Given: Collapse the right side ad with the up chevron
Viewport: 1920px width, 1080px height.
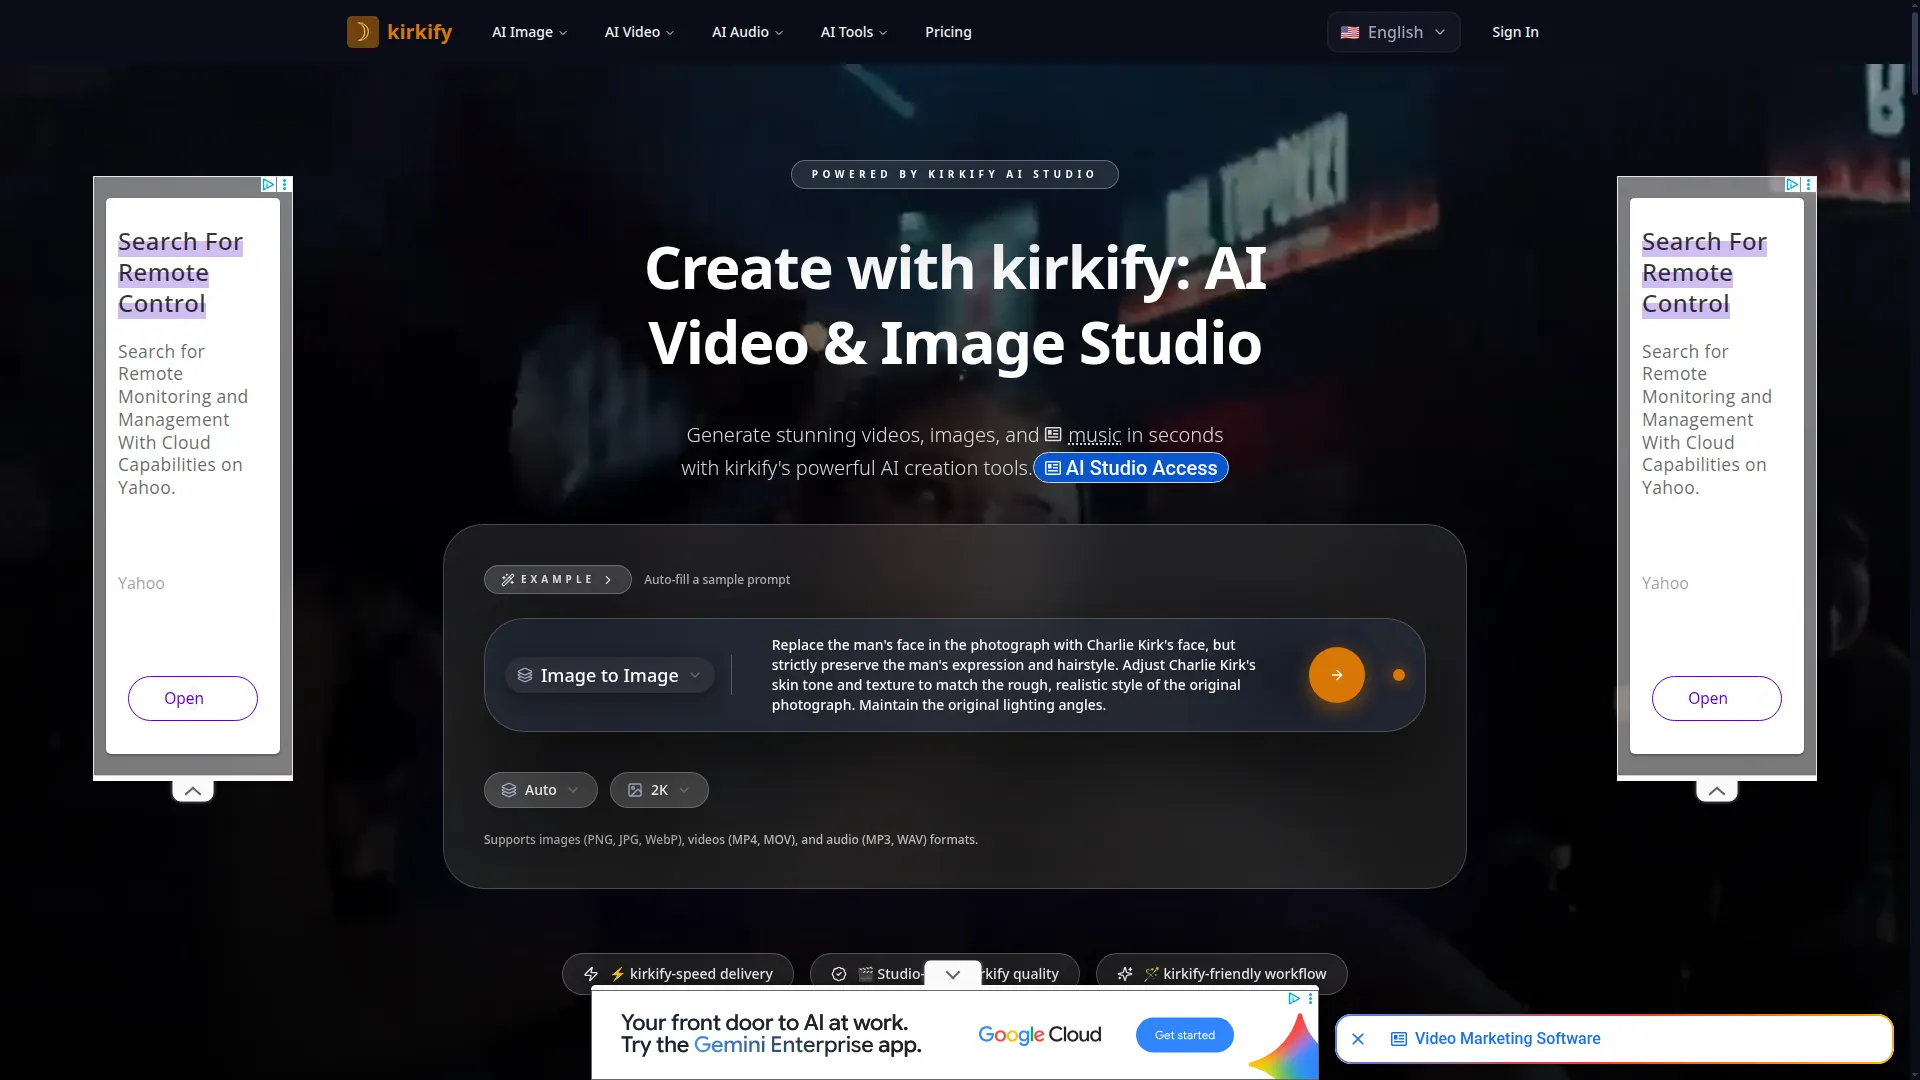Looking at the screenshot, I should (1717, 791).
